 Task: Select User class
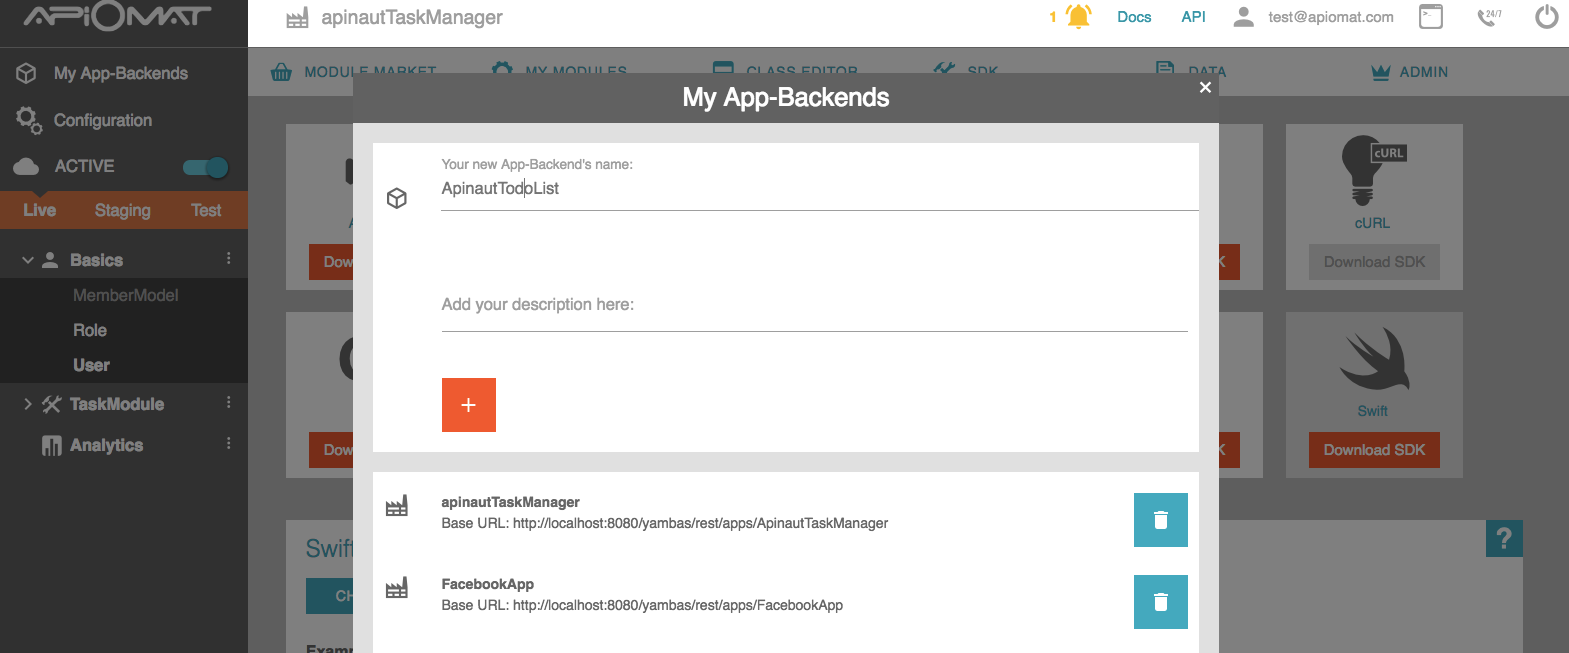click(x=91, y=365)
